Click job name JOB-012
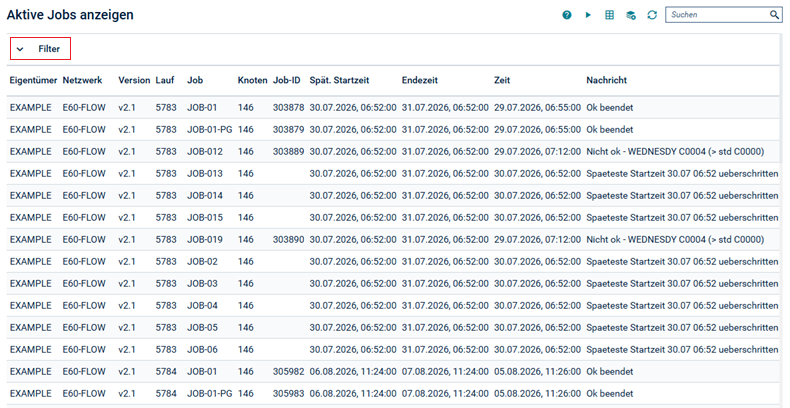This screenshot has height=408, width=790. [x=205, y=152]
